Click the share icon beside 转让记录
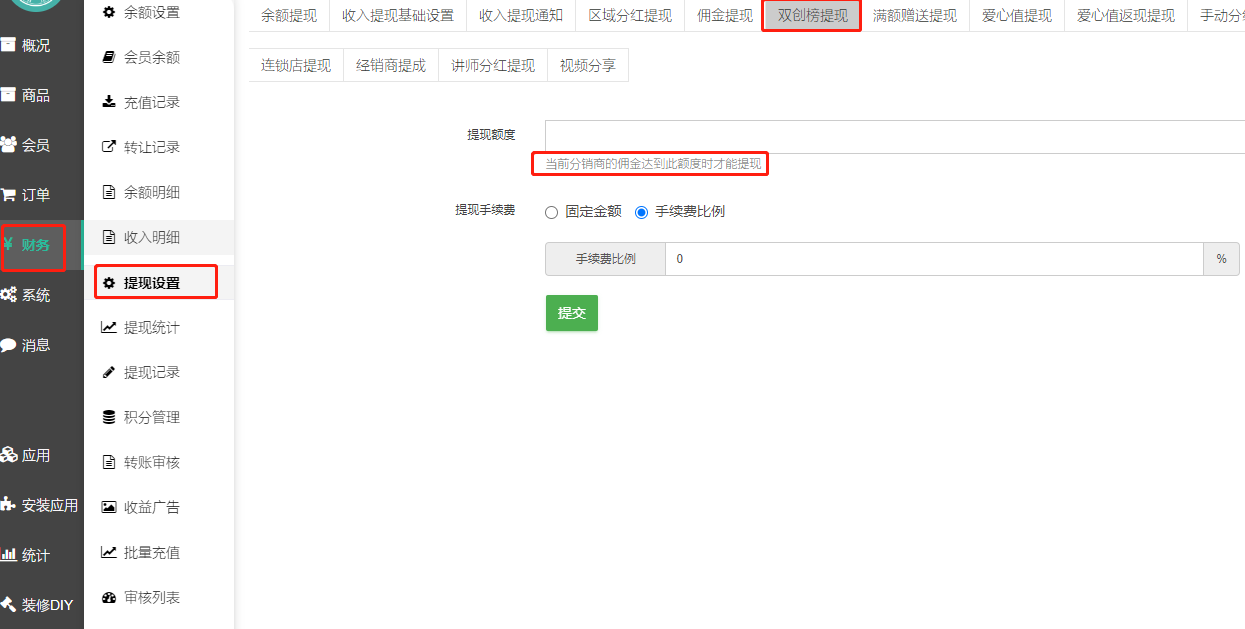Viewport: 1245px width, 629px height. [109, 147]
